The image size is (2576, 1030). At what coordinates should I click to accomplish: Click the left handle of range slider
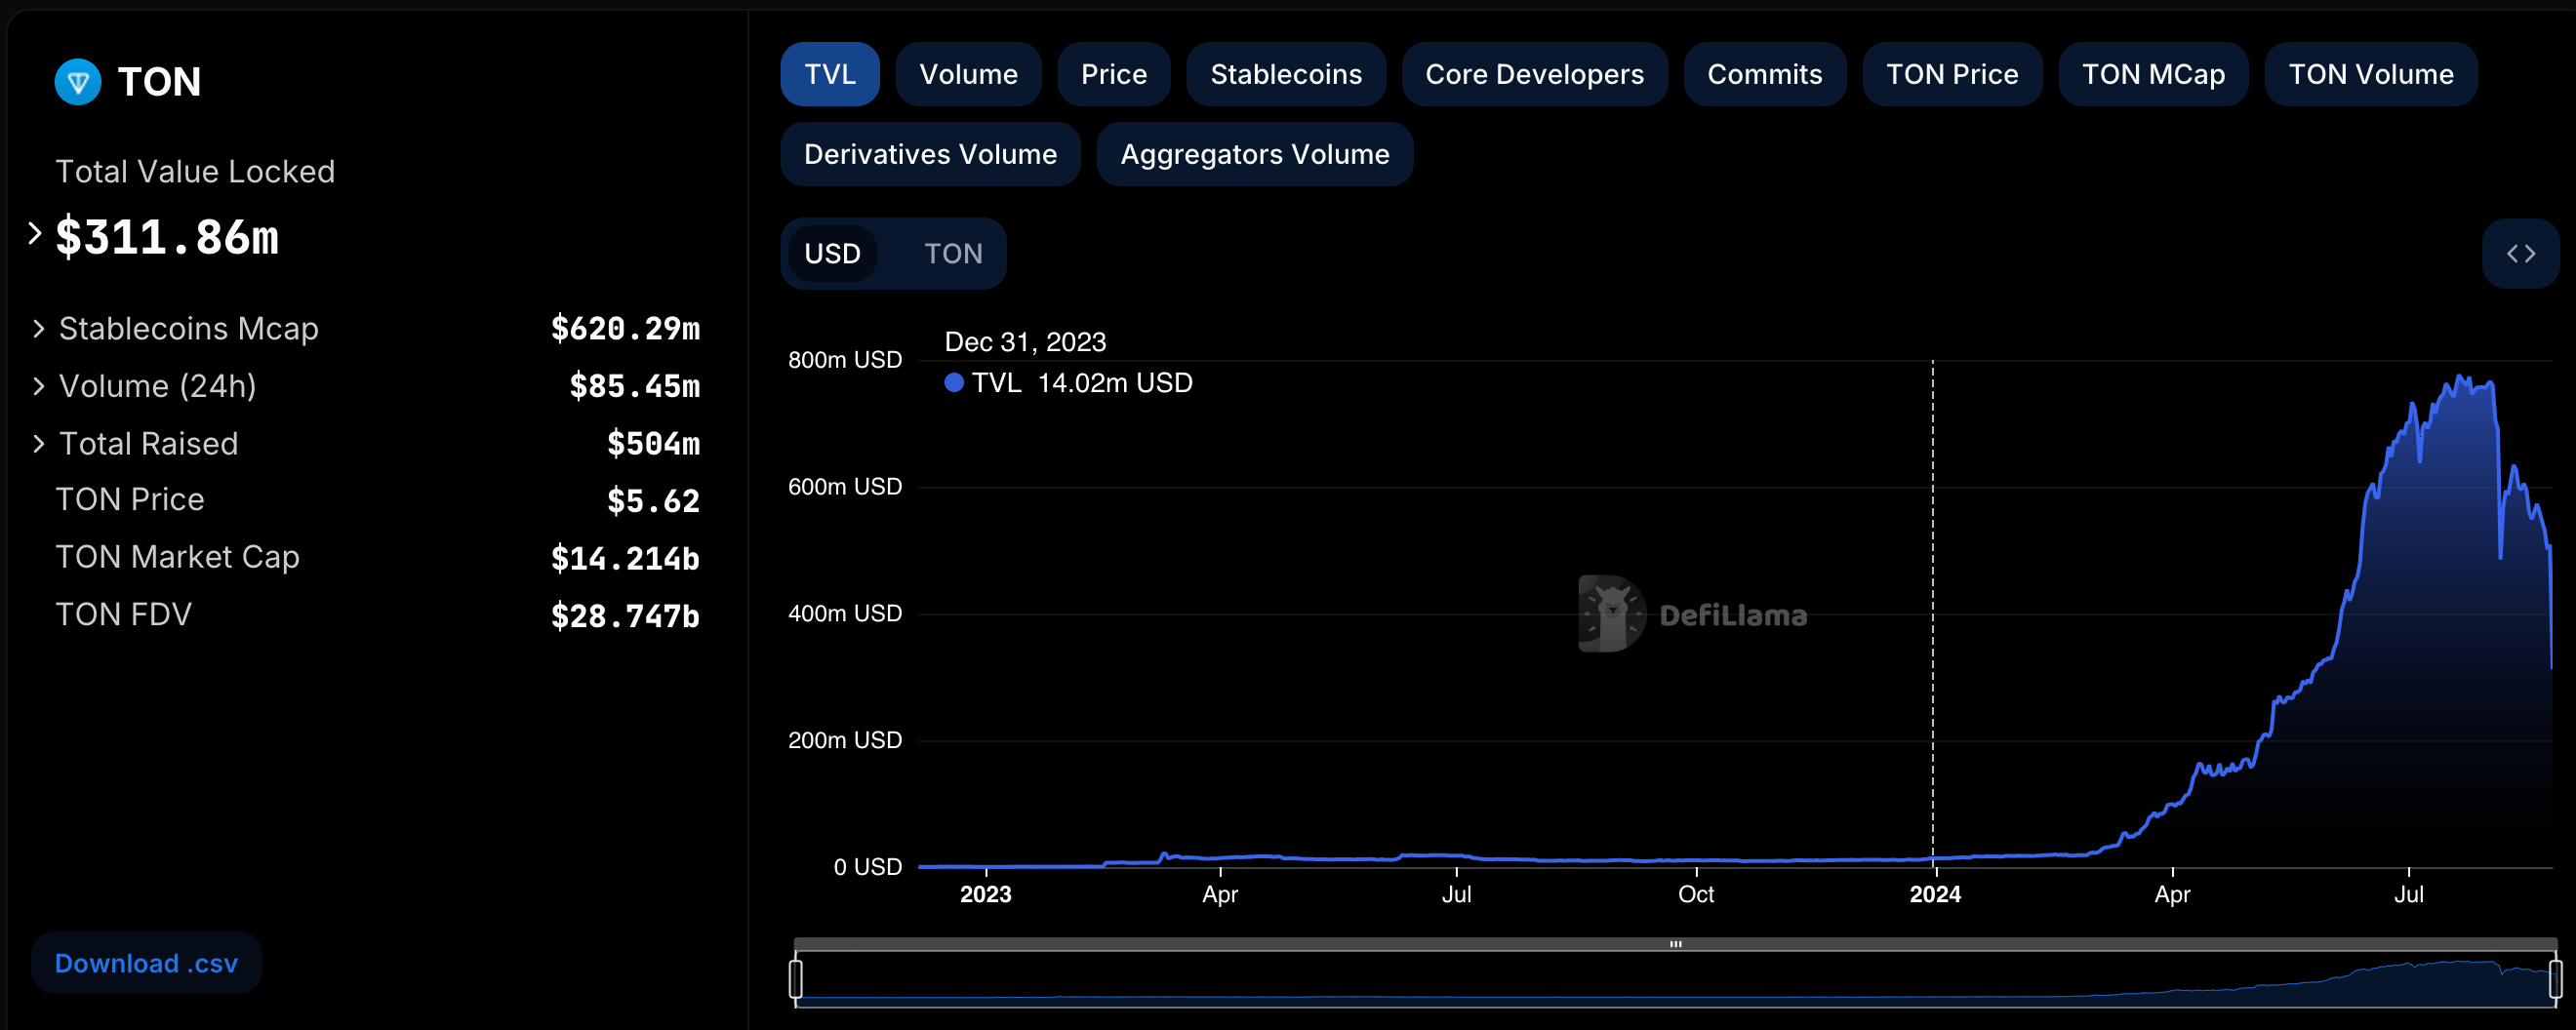point(796,978)
